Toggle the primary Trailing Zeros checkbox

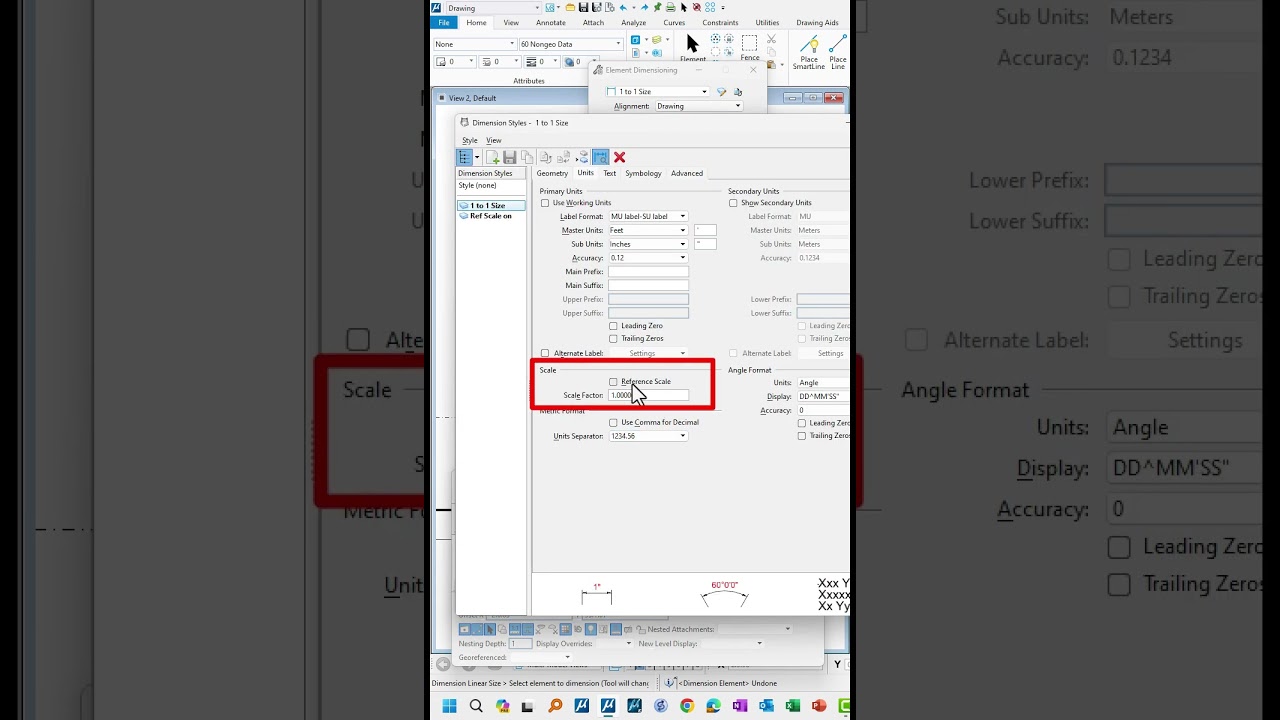point(613,339)
